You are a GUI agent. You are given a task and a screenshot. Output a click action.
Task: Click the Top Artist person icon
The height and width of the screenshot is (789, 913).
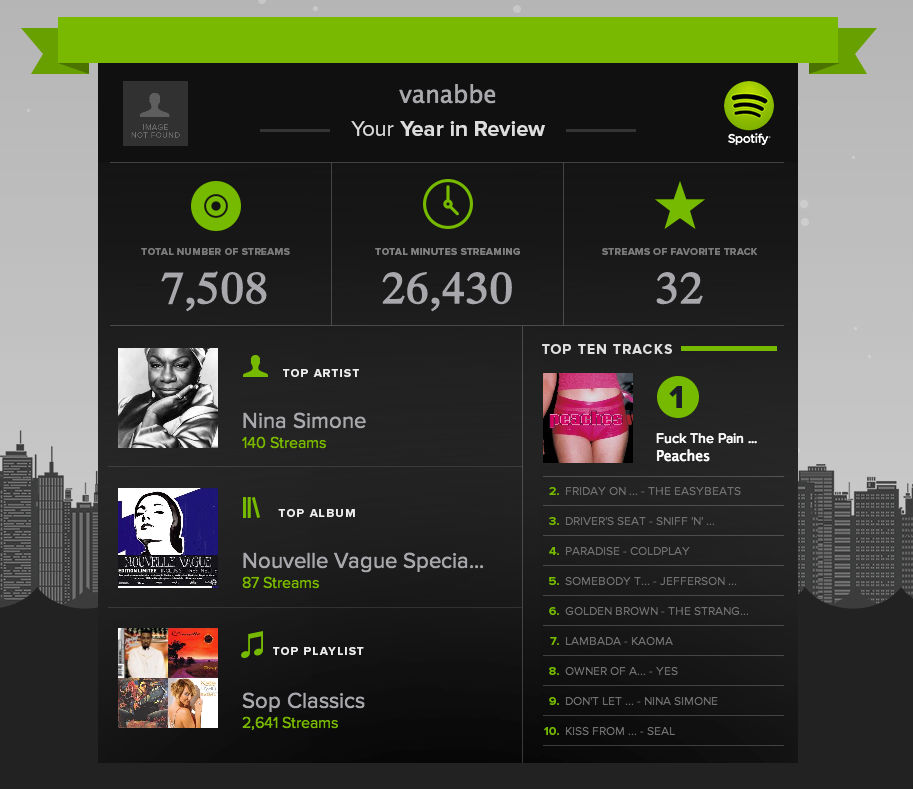(x=255, y=366)
